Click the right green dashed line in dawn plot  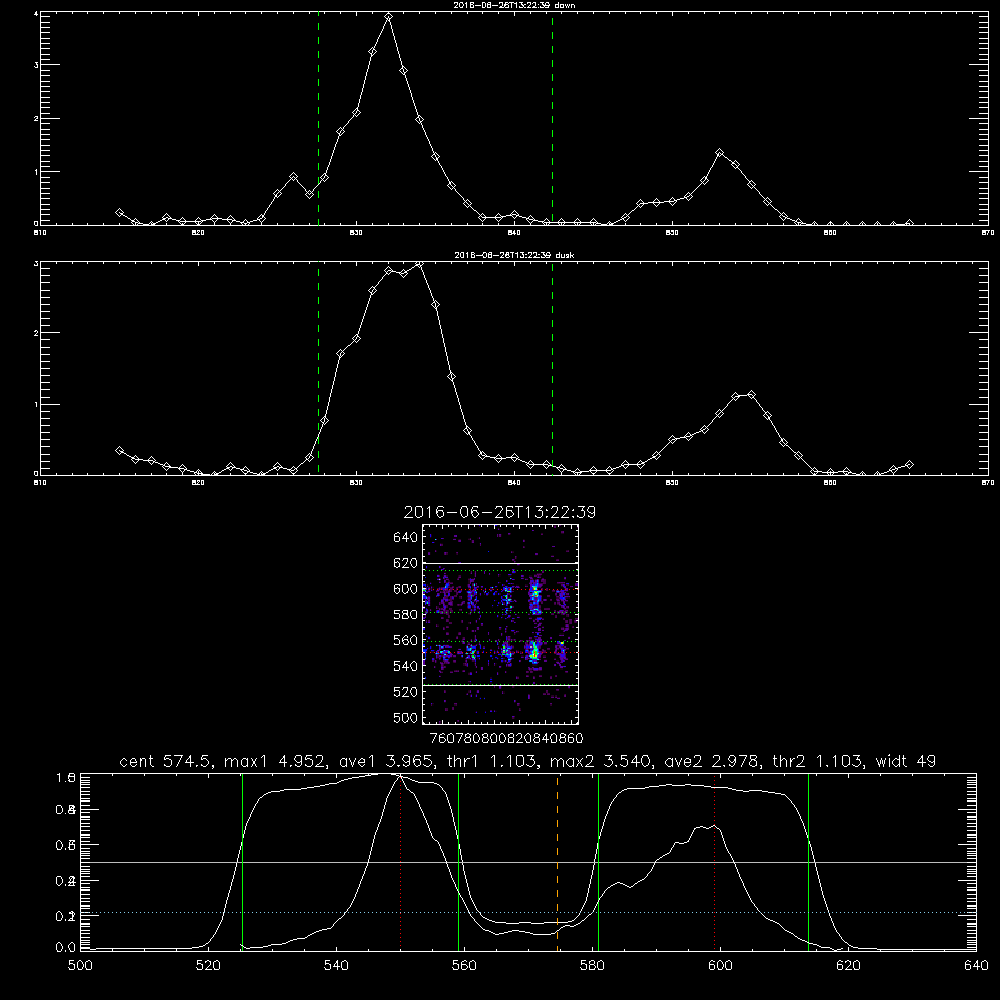[552, 118]
